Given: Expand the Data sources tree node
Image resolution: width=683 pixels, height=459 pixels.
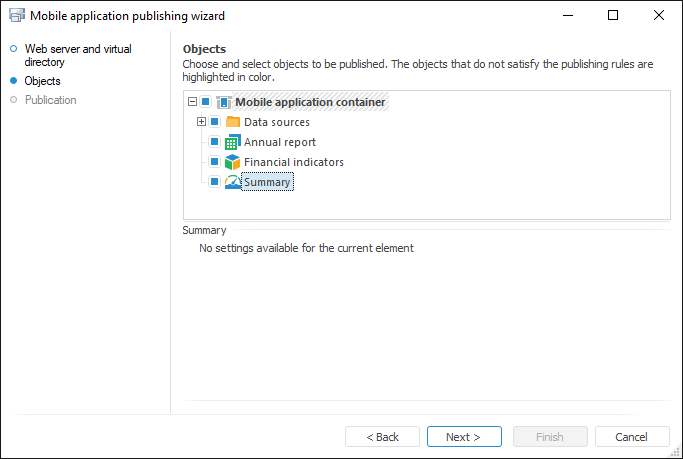Looking at the screenshot, I should pyautogui.click(x=201, y=122).
